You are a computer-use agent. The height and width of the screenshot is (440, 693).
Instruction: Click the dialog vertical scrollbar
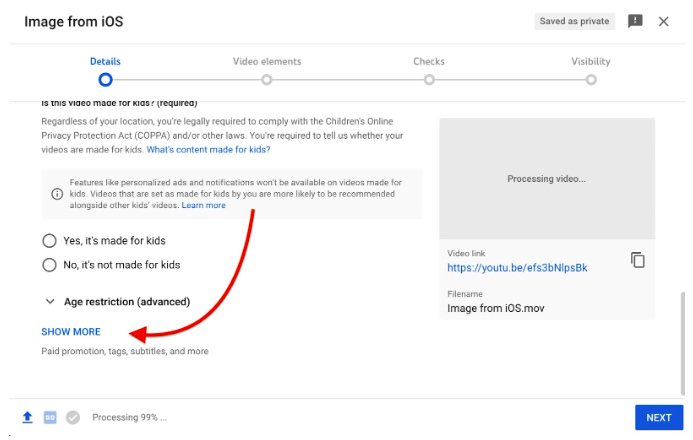coord(682,343)
